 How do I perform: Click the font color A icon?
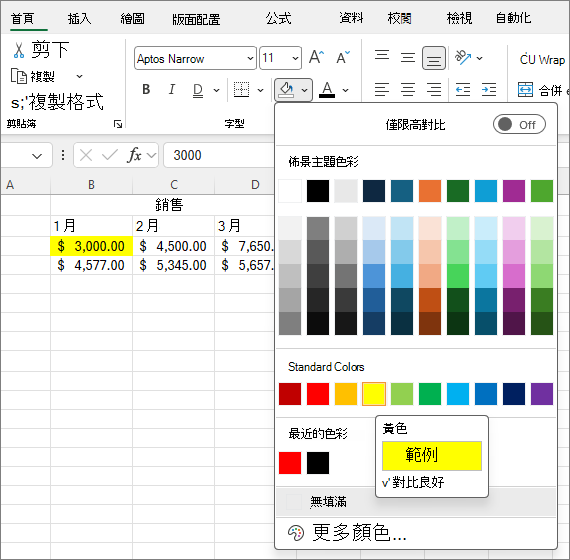click(327, 89)
